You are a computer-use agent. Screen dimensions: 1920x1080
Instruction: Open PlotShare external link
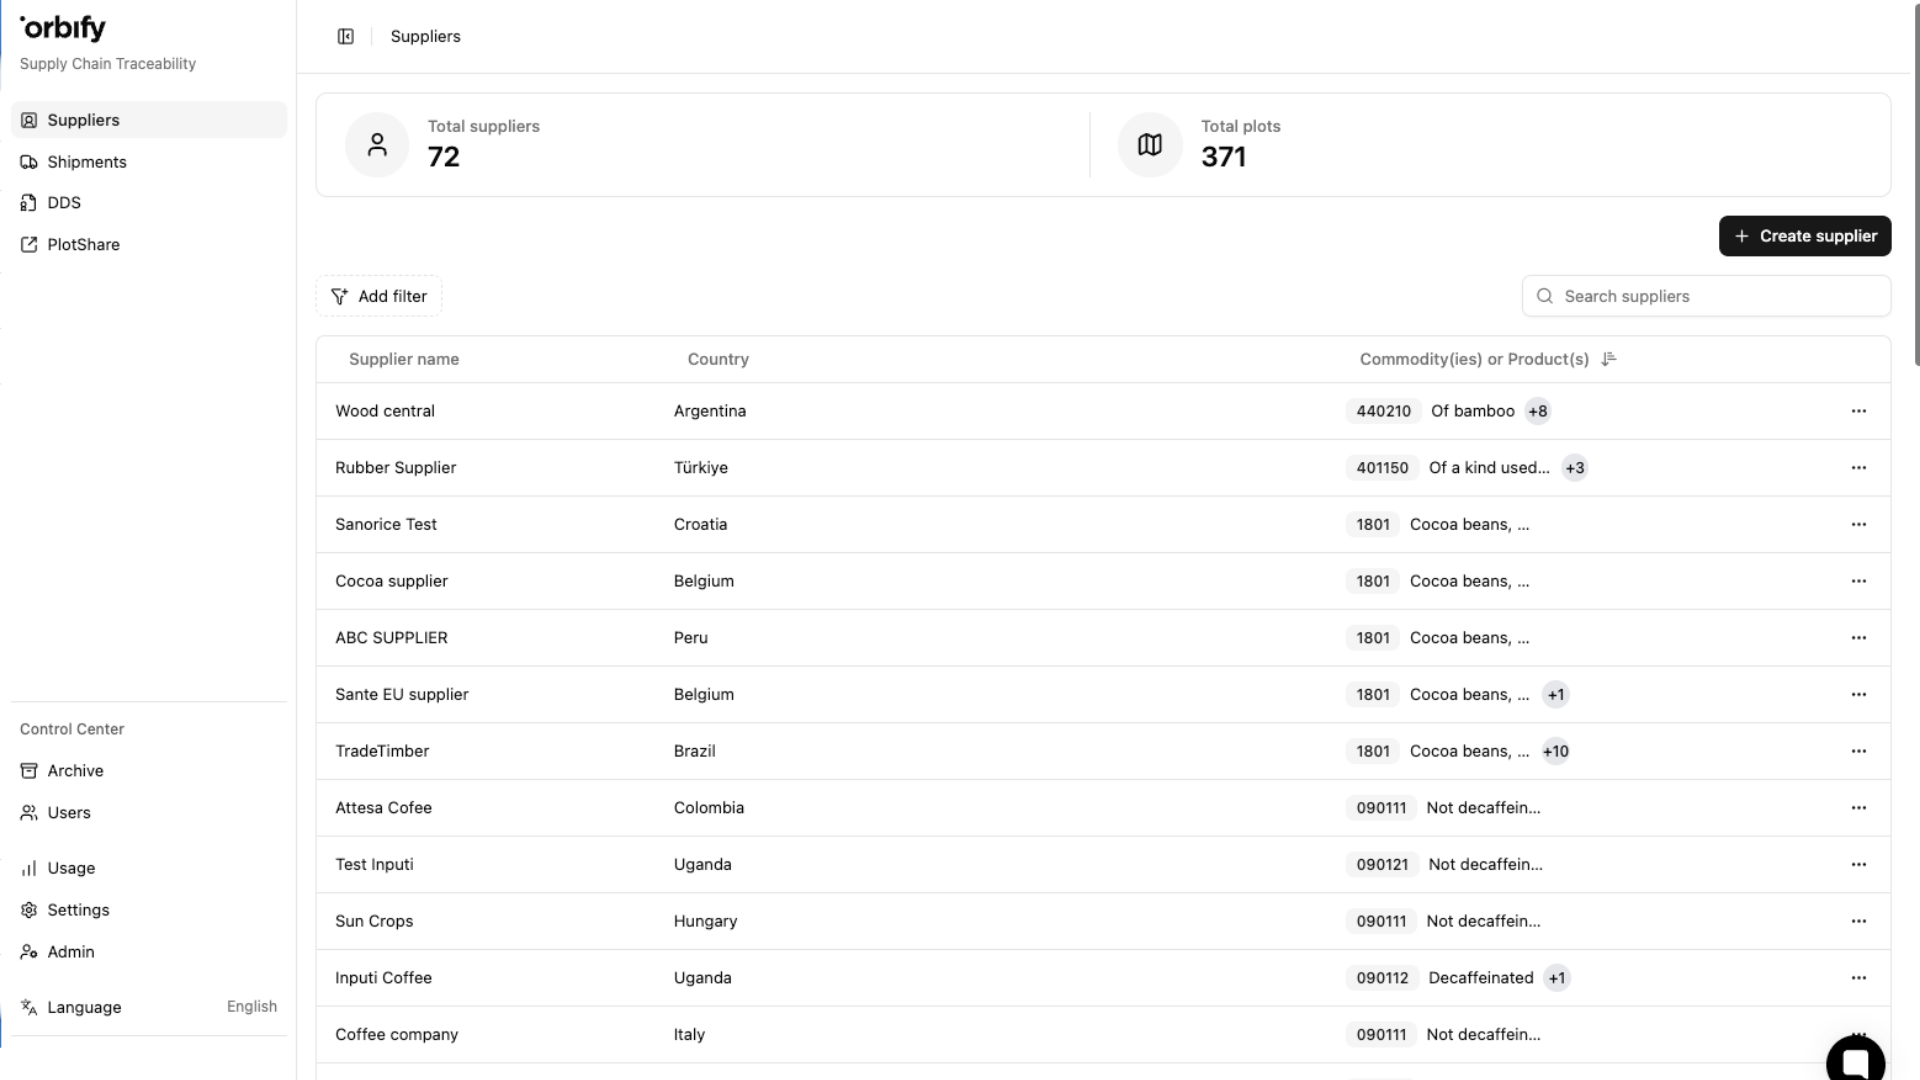149,245
